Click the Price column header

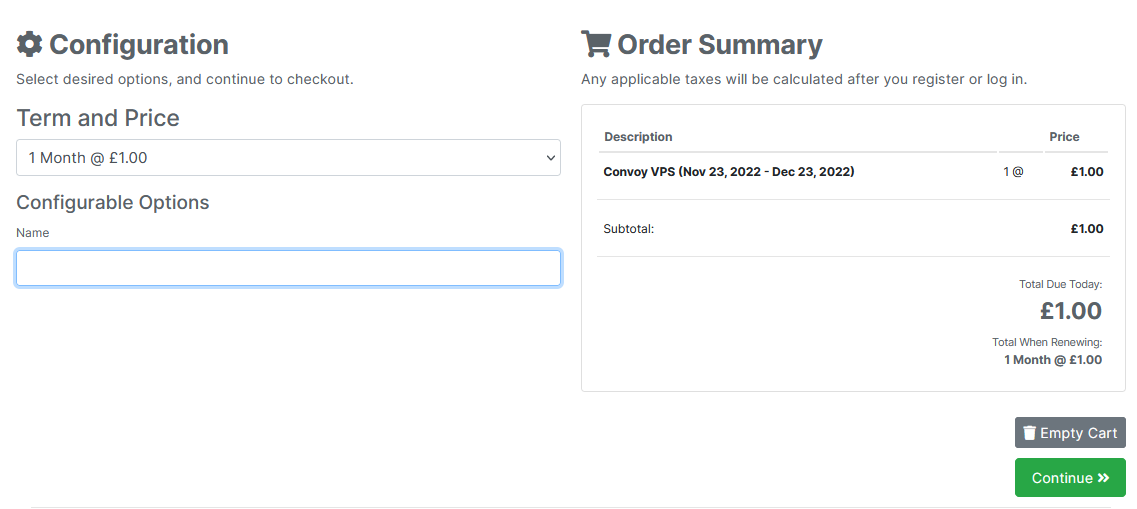[1064, 137]
